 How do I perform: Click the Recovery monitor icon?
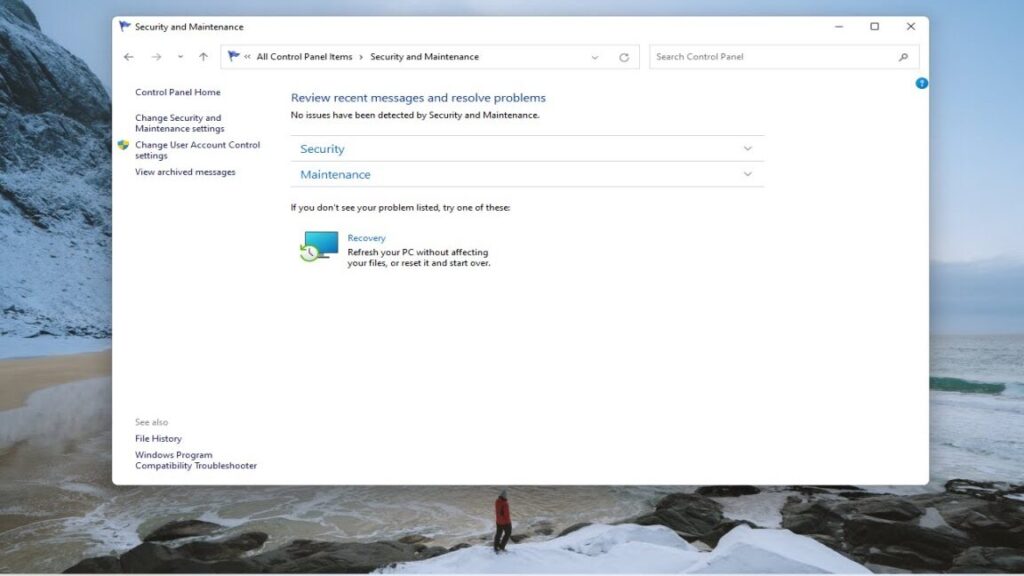tap(319, 245)
